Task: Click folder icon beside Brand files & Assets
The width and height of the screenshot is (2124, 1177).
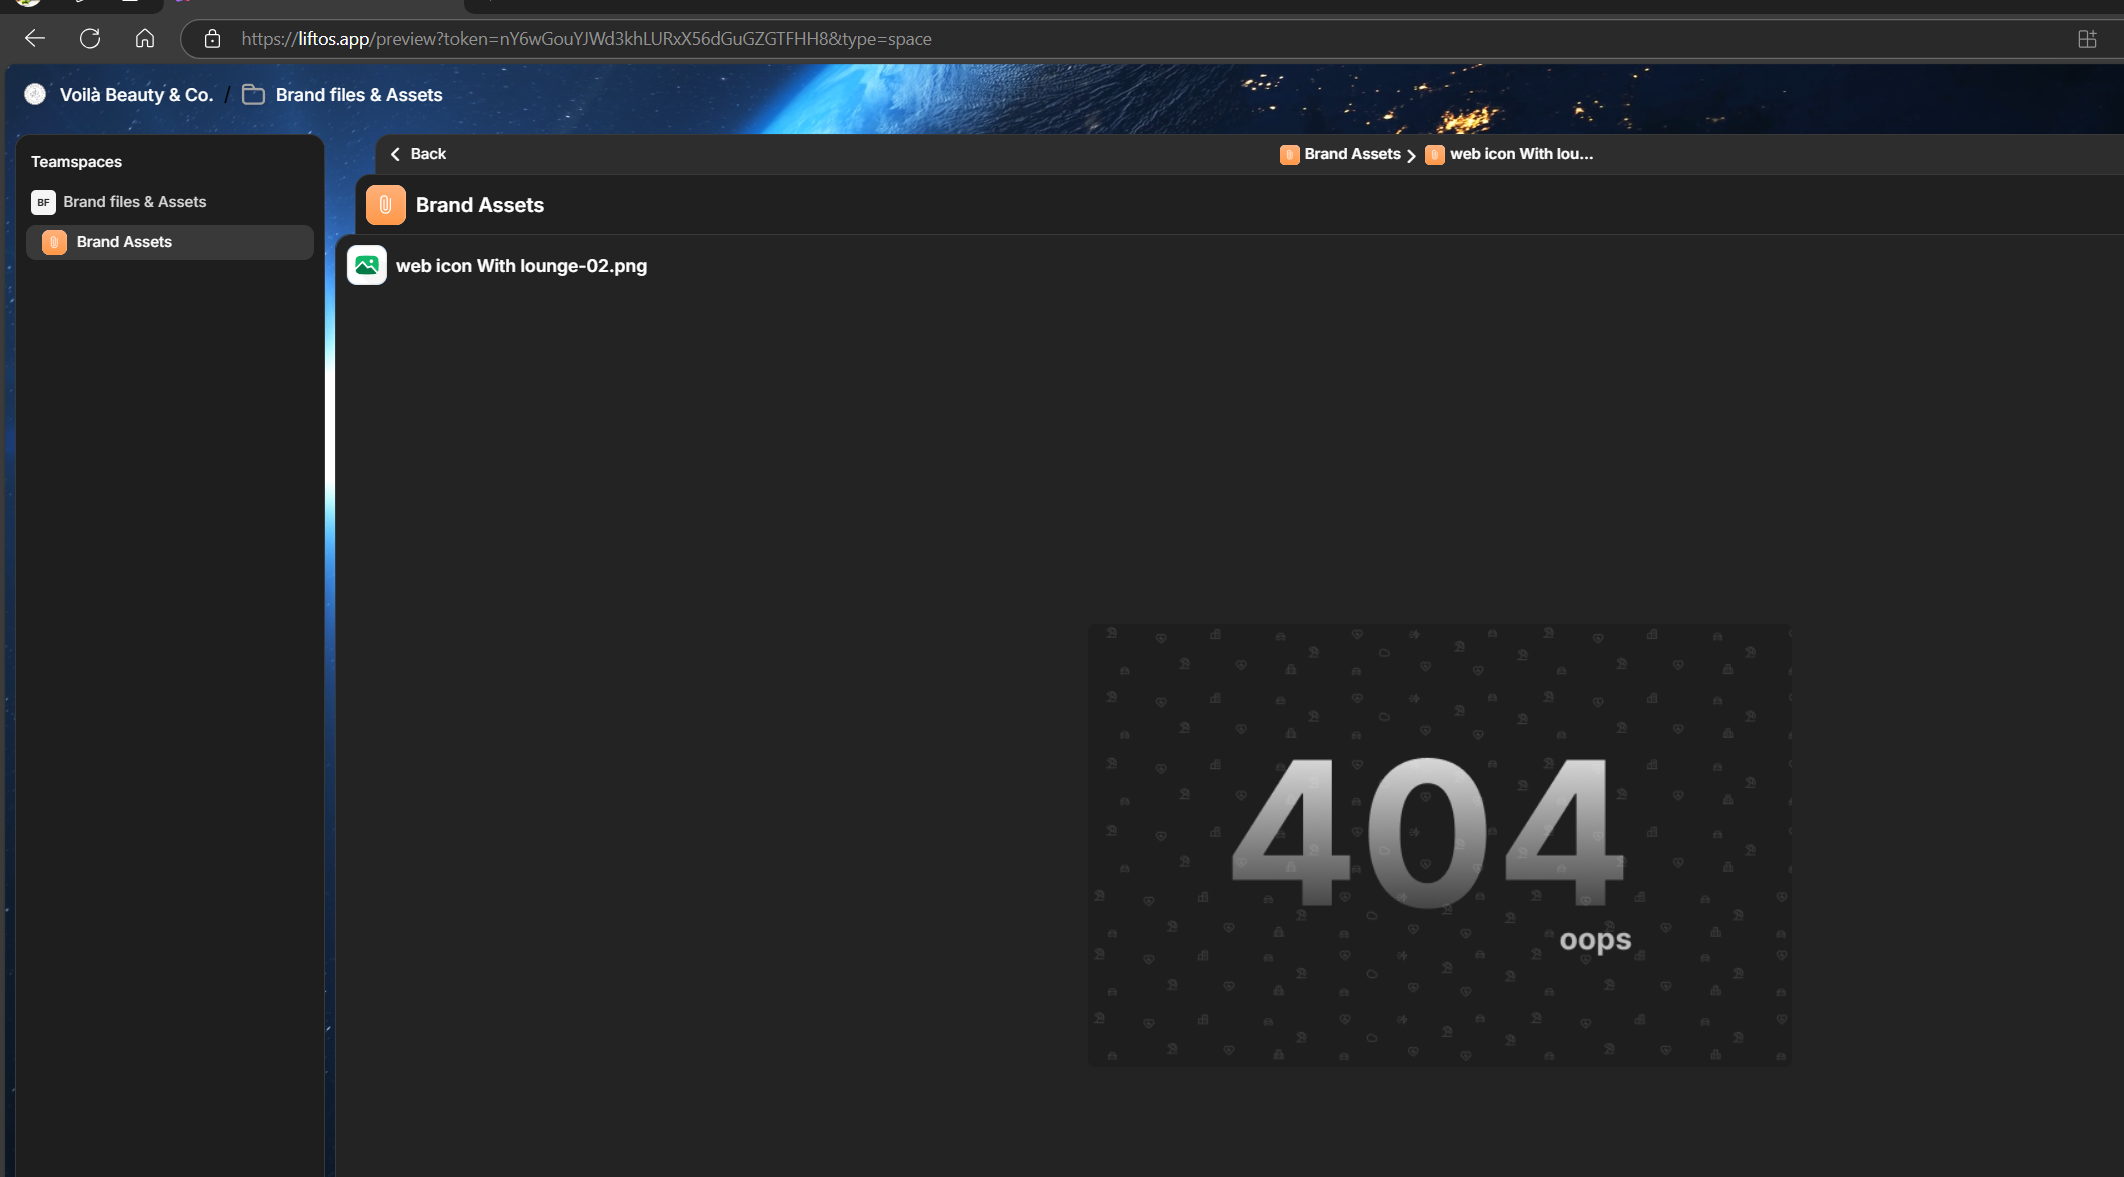Action: [254, 95]
